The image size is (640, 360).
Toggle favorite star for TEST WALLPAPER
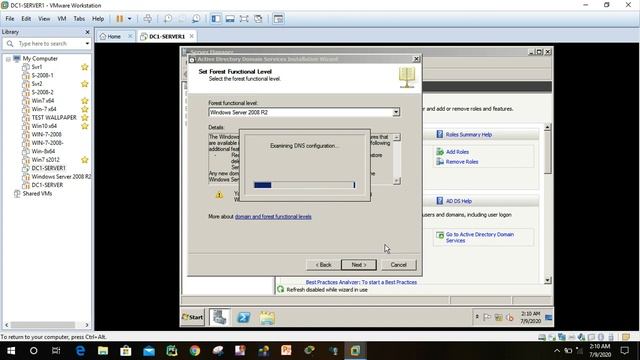pos(84,118)
